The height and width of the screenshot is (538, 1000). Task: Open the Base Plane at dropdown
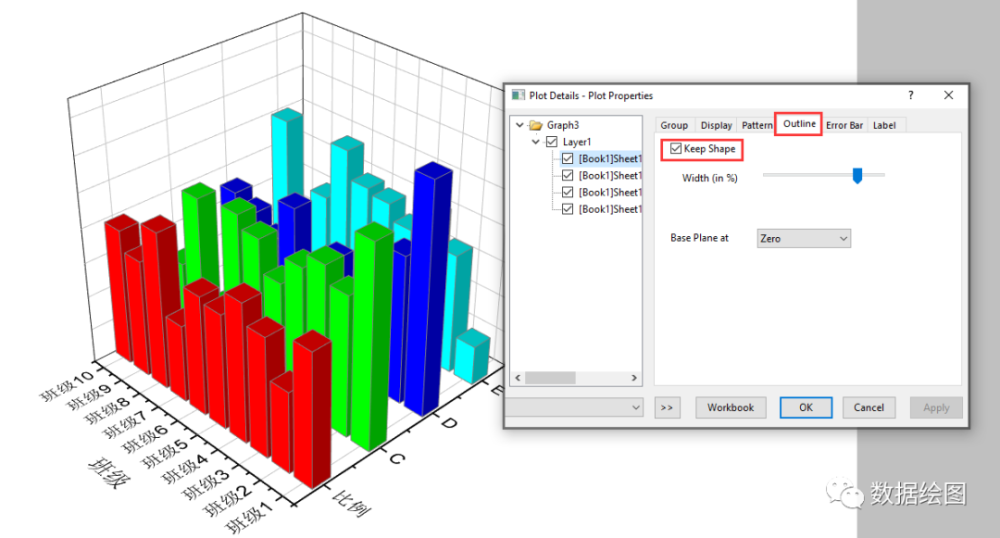tap(804, 238)
